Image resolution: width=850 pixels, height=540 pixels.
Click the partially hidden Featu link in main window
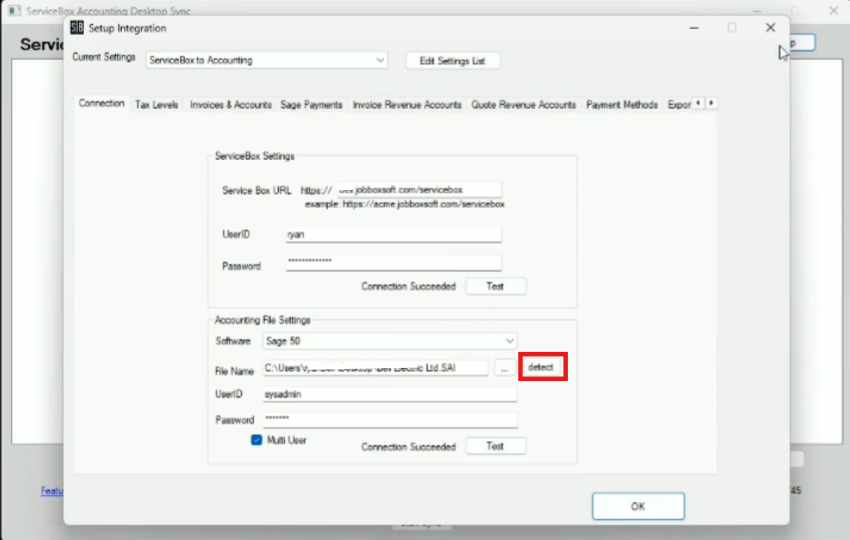point(52,491)
